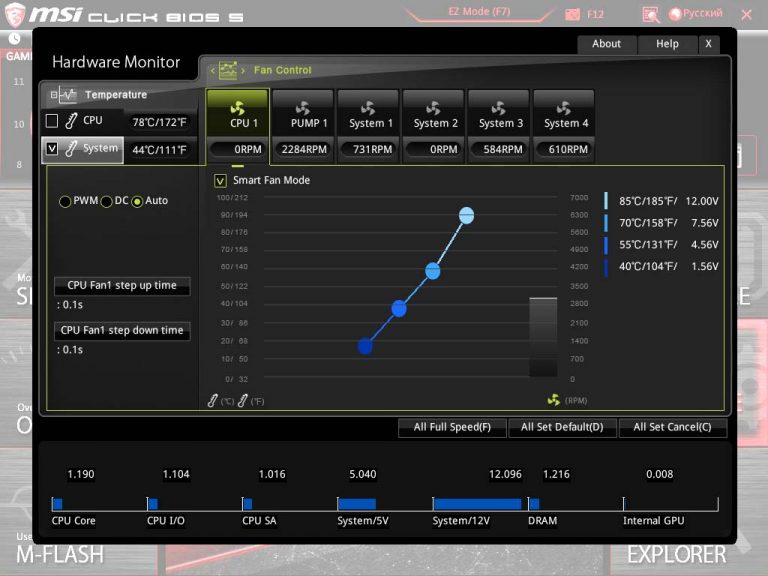Click the Celsius thermometer icon below graph
768x576 pixels.
pos(213,401)
